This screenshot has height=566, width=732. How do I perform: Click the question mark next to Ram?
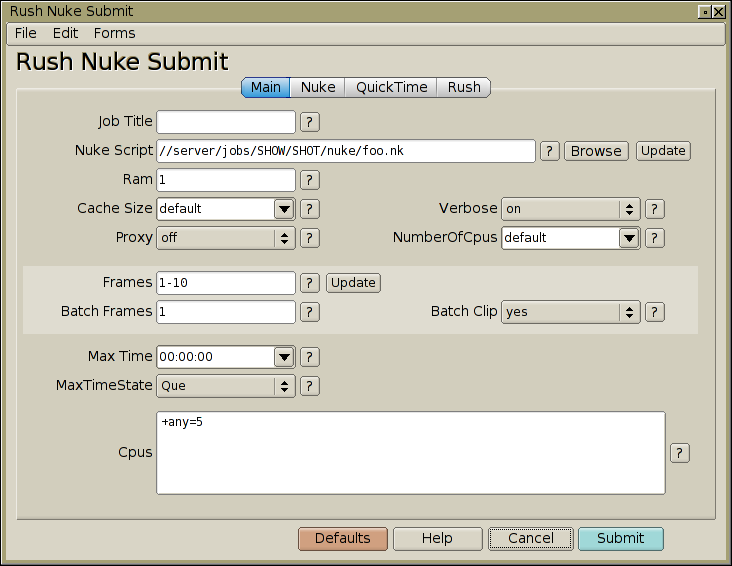pyautogui.click(x=310, y=180)
